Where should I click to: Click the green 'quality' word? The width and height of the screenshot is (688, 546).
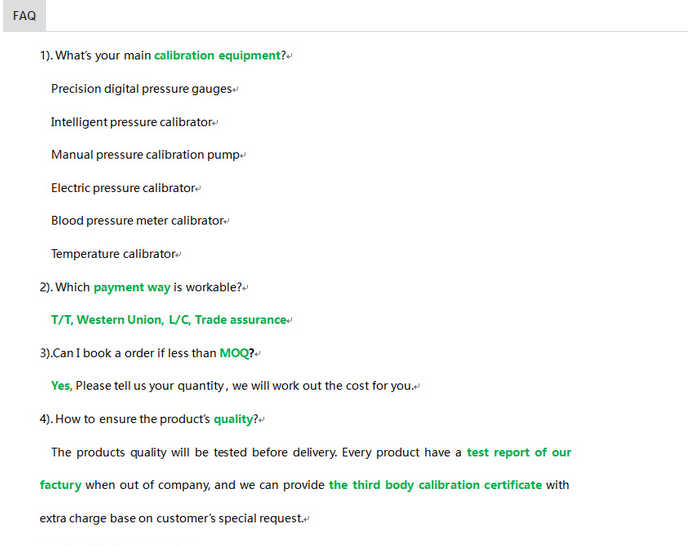[x=233, y=420]
